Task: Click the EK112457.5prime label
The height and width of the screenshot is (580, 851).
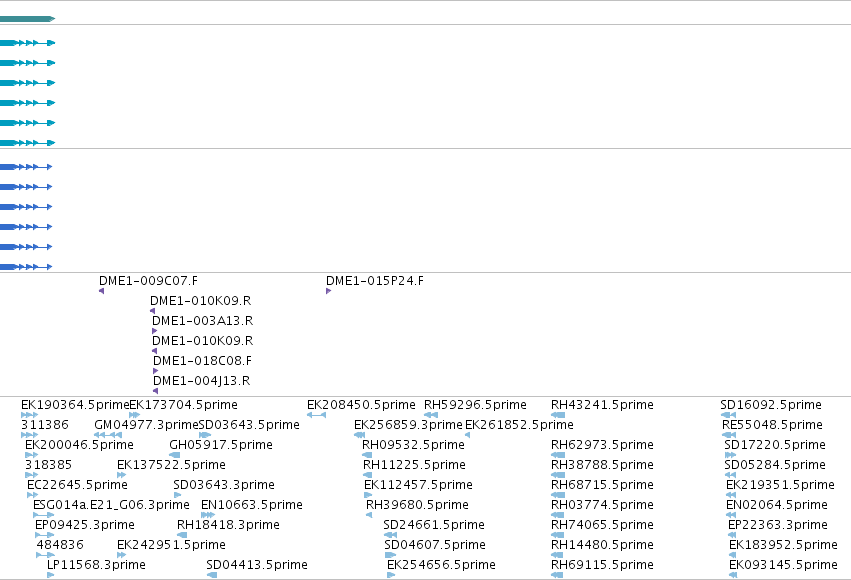Action: tap(418, 485)
